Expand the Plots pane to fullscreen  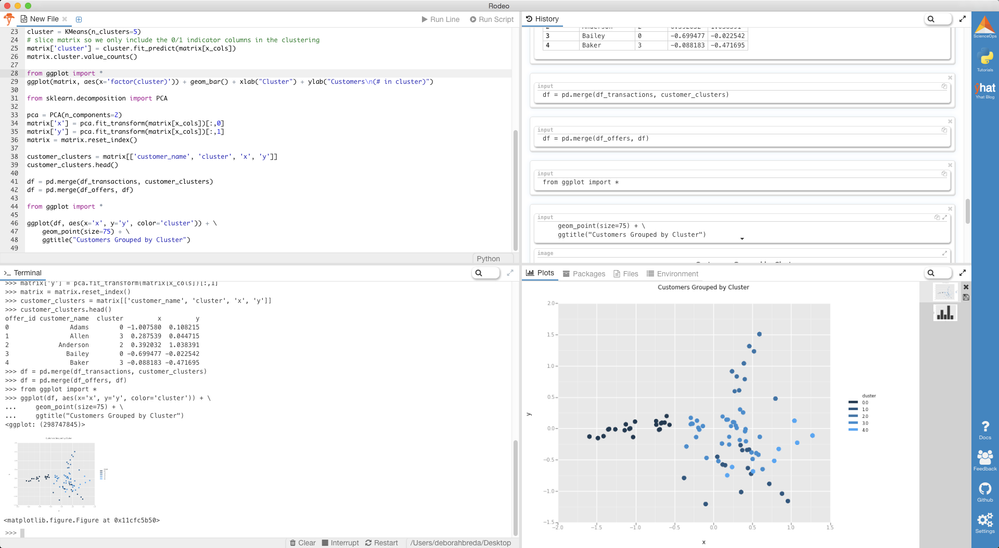962,273
